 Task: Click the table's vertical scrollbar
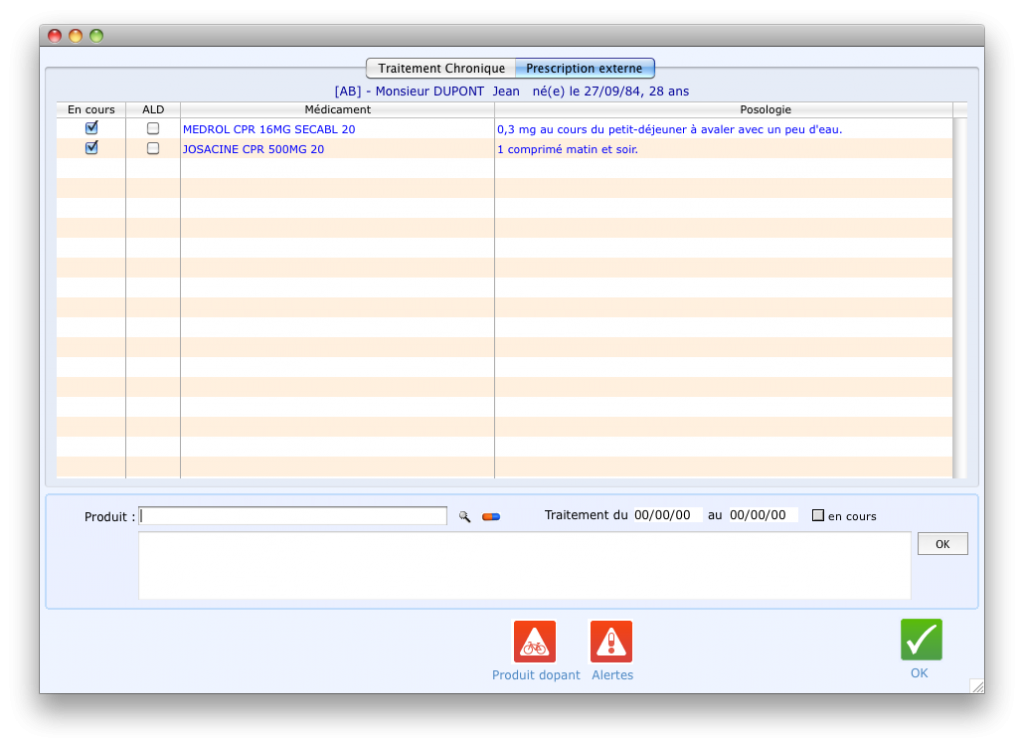click(959, 298)
